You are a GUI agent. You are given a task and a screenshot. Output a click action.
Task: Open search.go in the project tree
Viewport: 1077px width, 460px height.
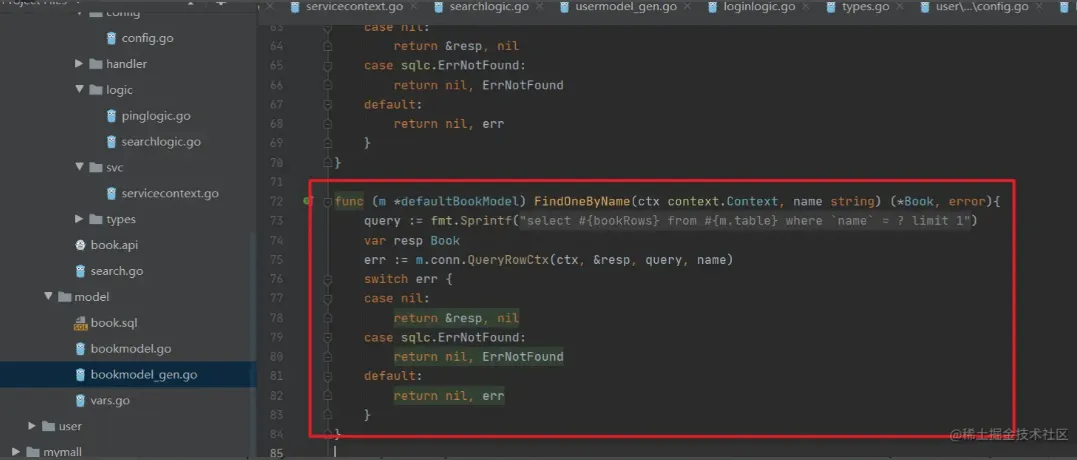117,271
